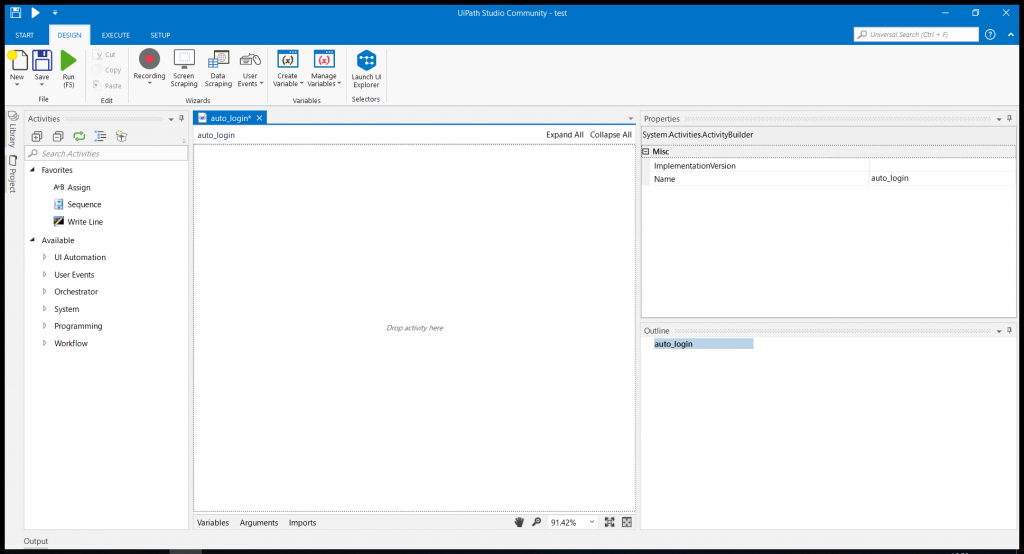Collapse the Available tree group
Viewport: 1024px width, 554px height.
[33, 240]
